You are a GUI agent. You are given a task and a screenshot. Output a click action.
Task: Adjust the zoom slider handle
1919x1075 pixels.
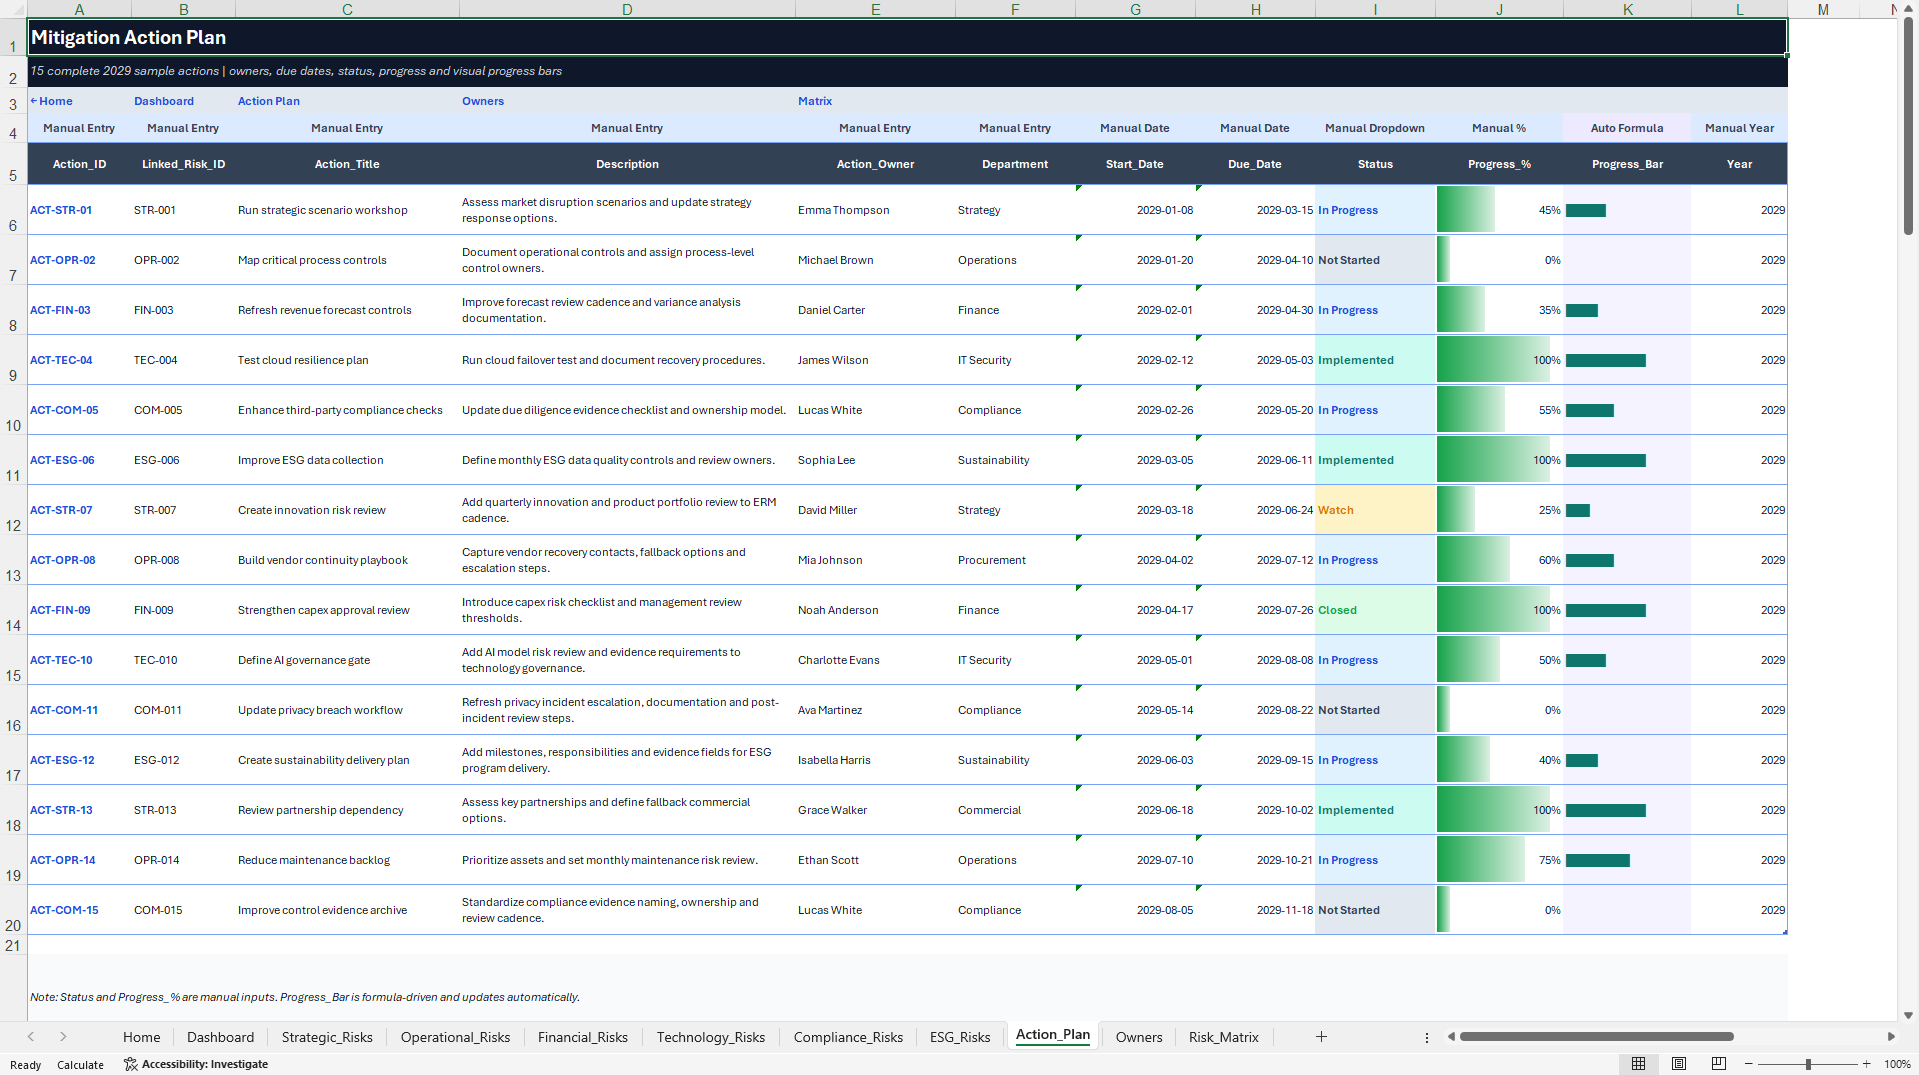click(x=1808, y=1064)
